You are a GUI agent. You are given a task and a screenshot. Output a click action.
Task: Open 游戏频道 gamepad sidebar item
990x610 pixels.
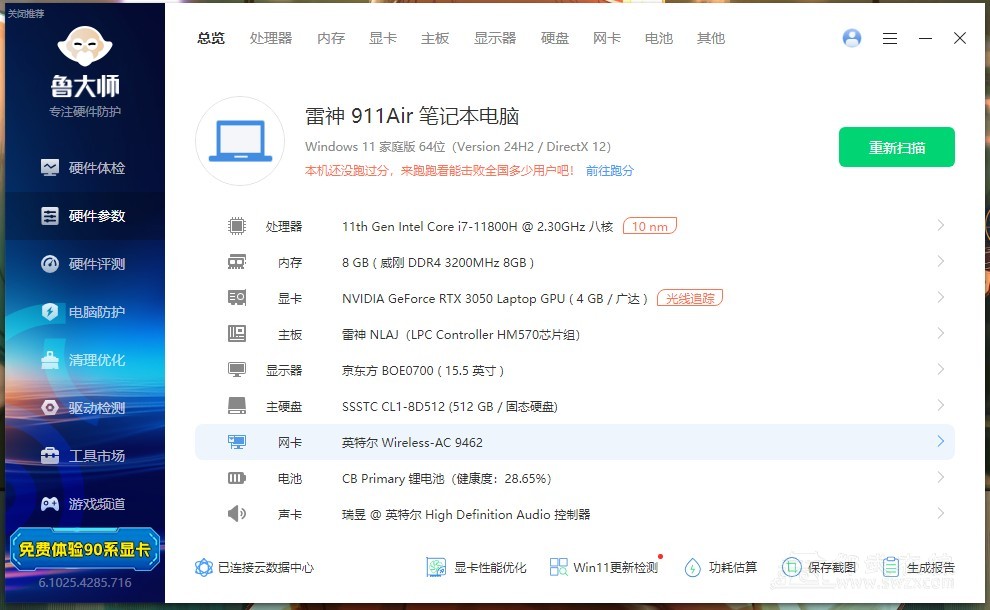(84, 504)
